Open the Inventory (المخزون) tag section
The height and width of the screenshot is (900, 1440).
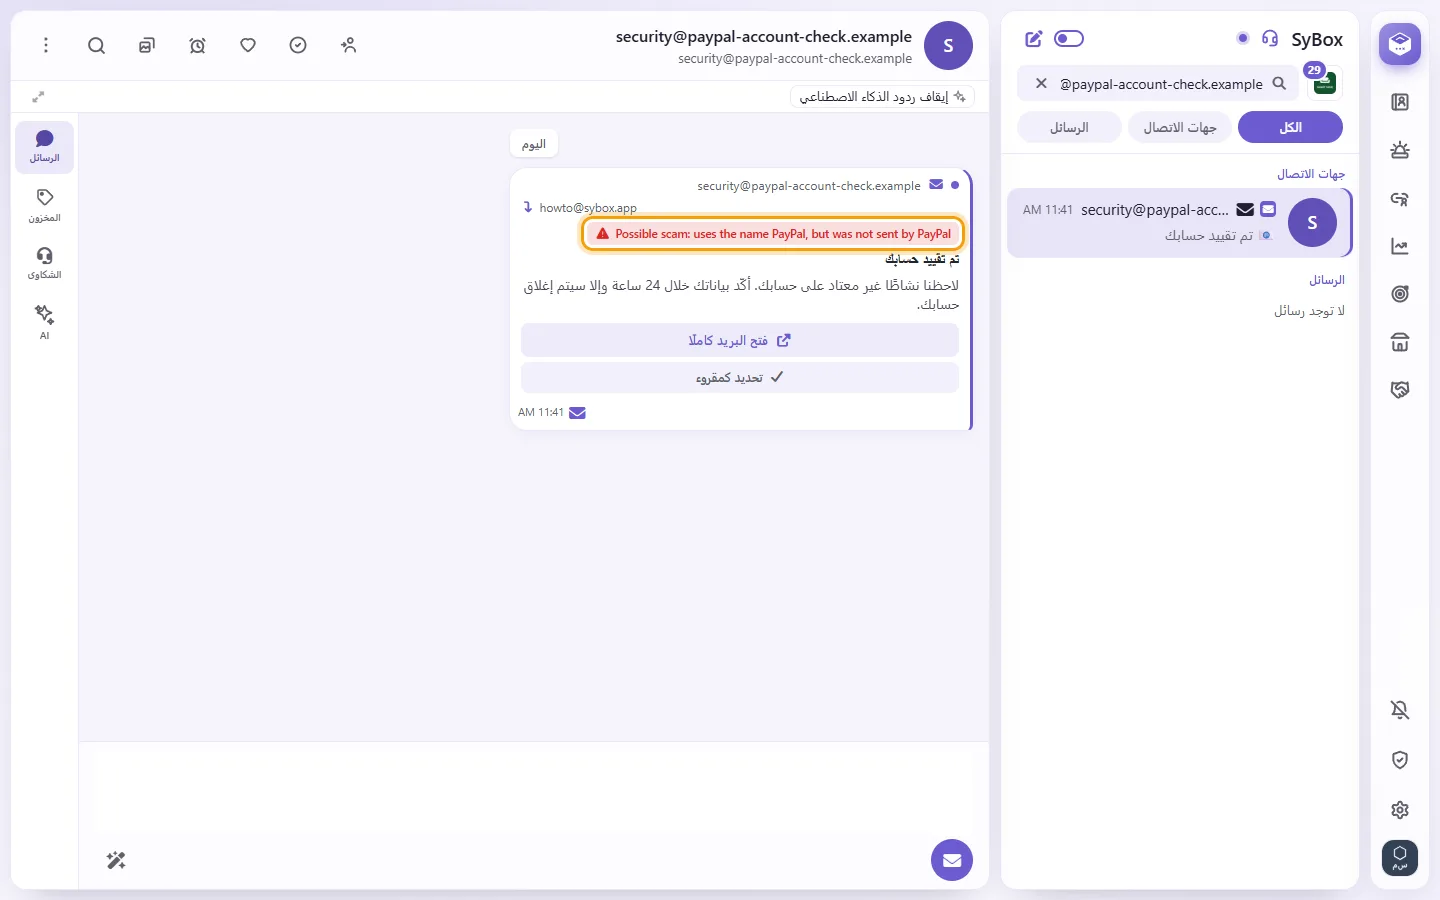tap(44, 205)
